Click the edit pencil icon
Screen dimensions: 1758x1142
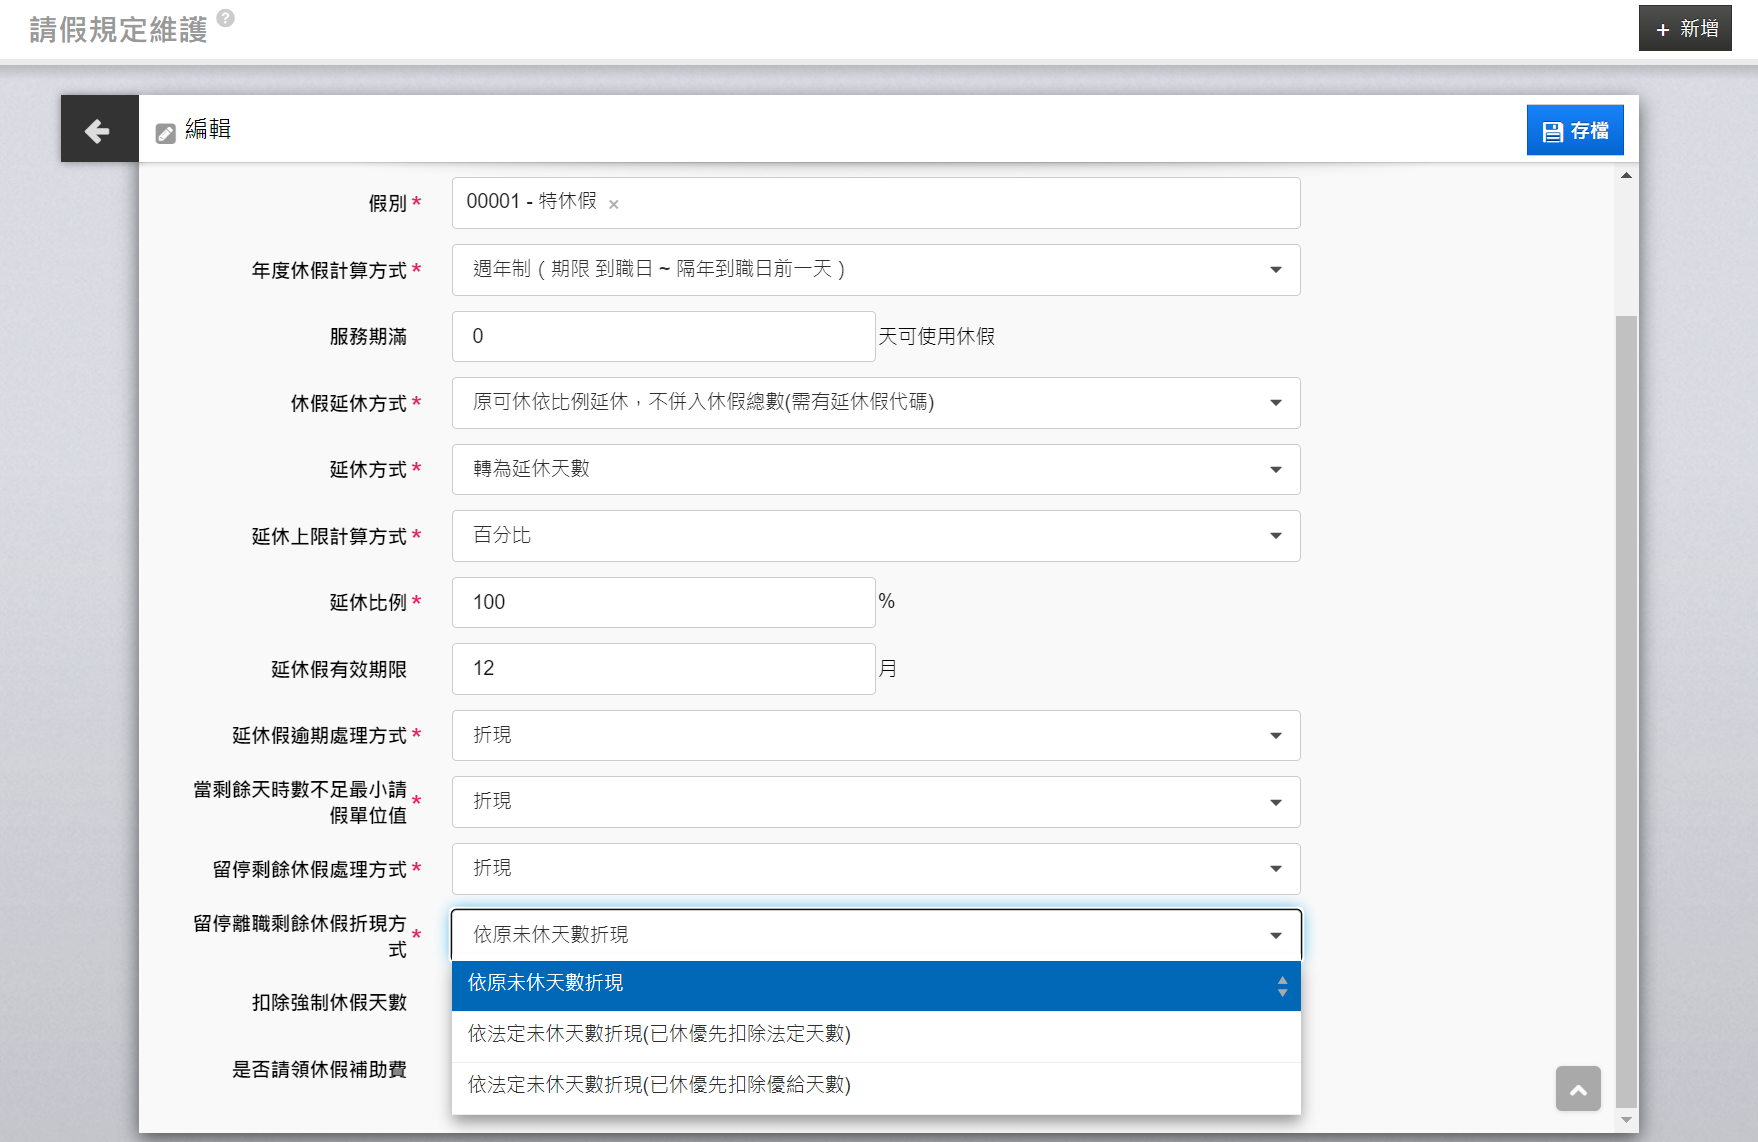pyautogui.click(x=166, y=133)
